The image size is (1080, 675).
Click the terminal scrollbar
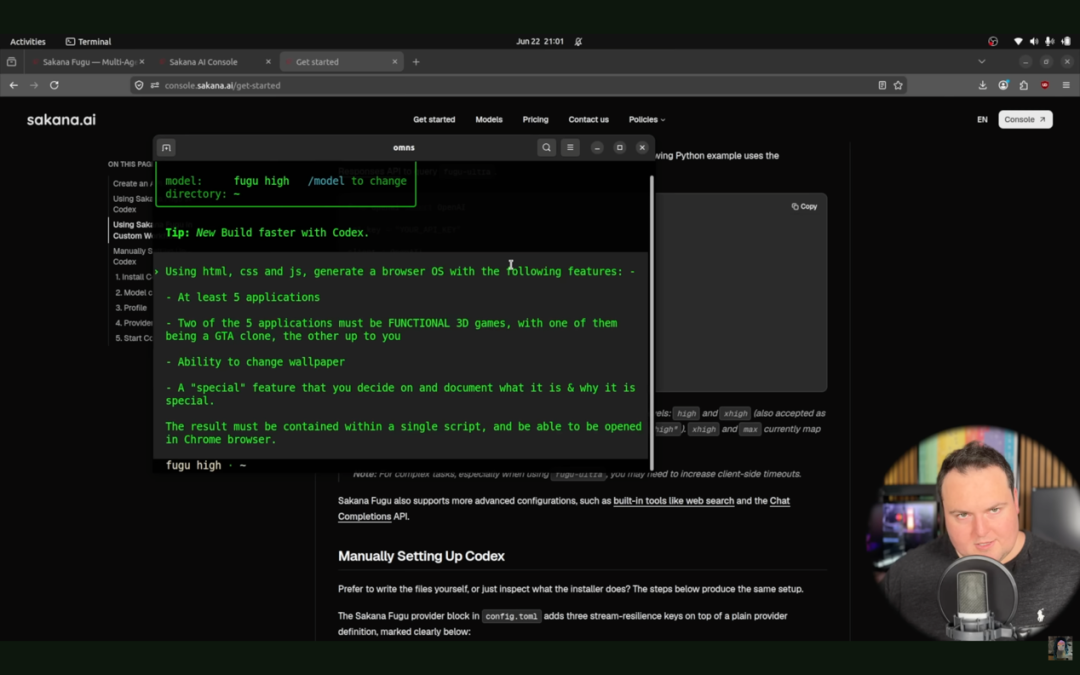coord(651,322)
